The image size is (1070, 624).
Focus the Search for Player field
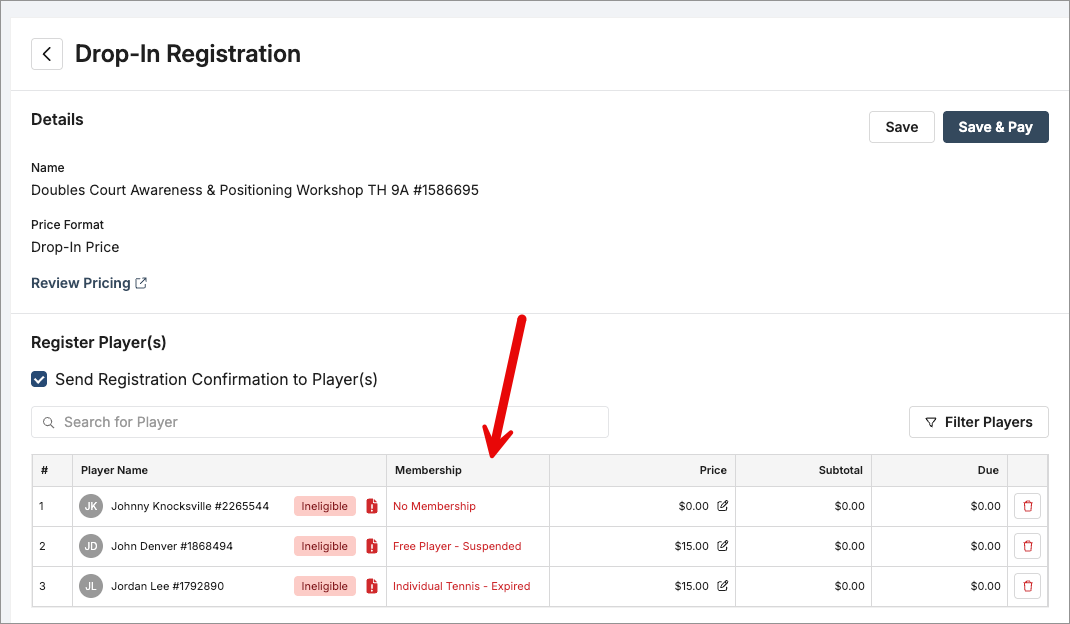[320, 422]
